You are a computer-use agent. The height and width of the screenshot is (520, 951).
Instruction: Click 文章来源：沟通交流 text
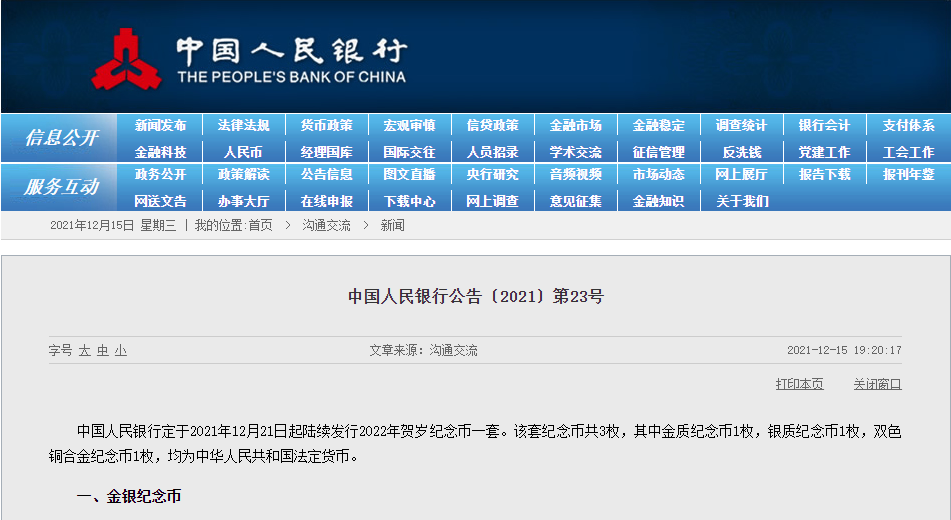click(x=423, y=350)
